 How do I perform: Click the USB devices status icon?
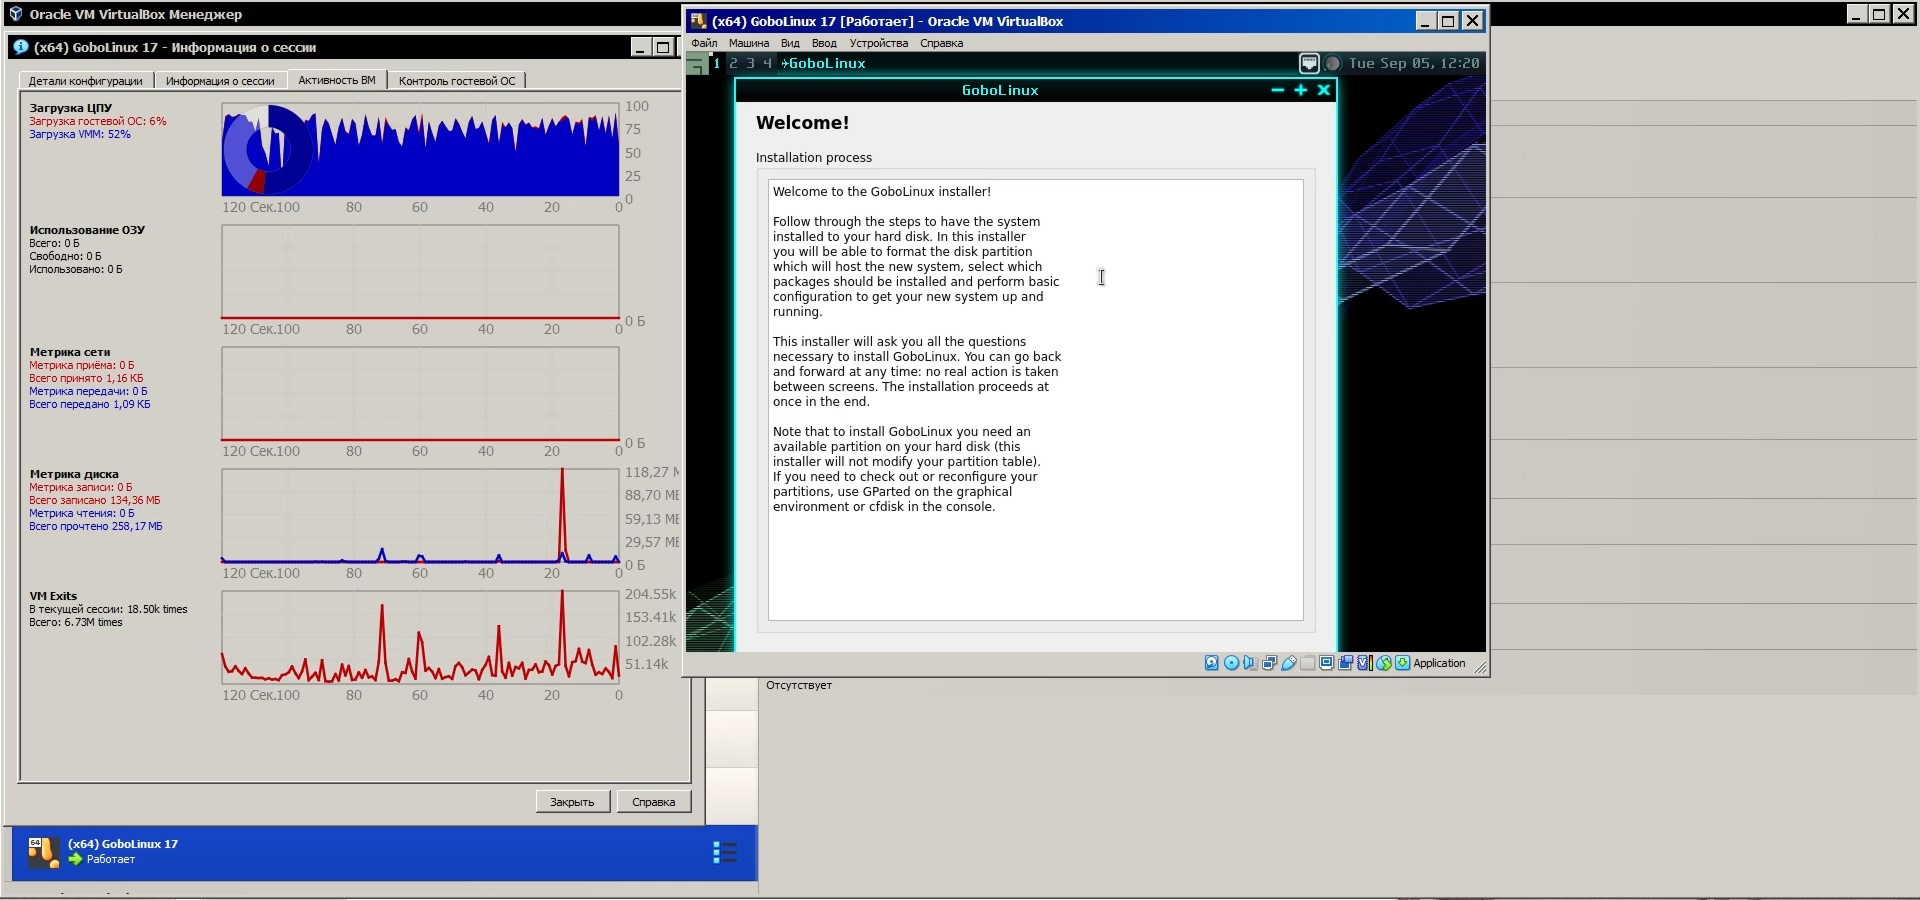(1289, 663)
